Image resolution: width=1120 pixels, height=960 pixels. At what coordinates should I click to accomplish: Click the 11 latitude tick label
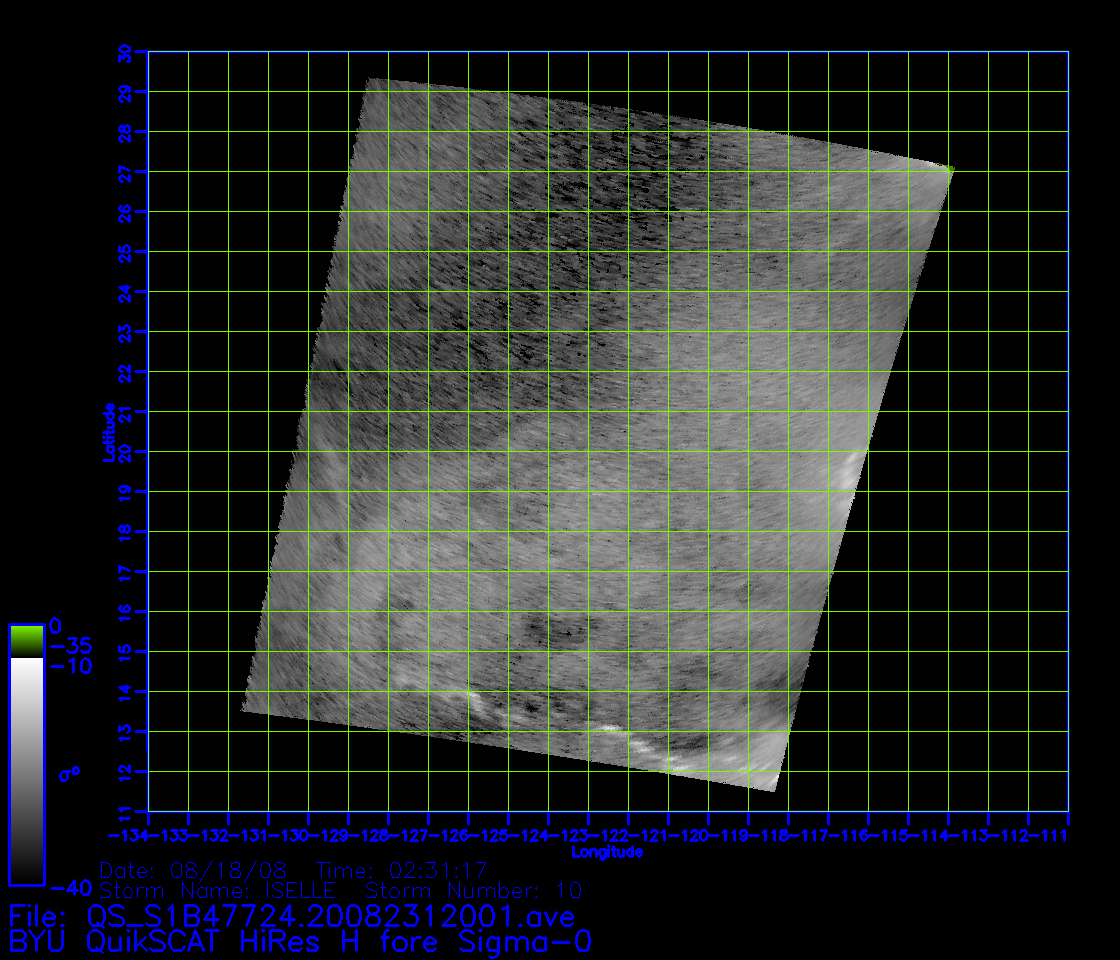click(126, 811)
